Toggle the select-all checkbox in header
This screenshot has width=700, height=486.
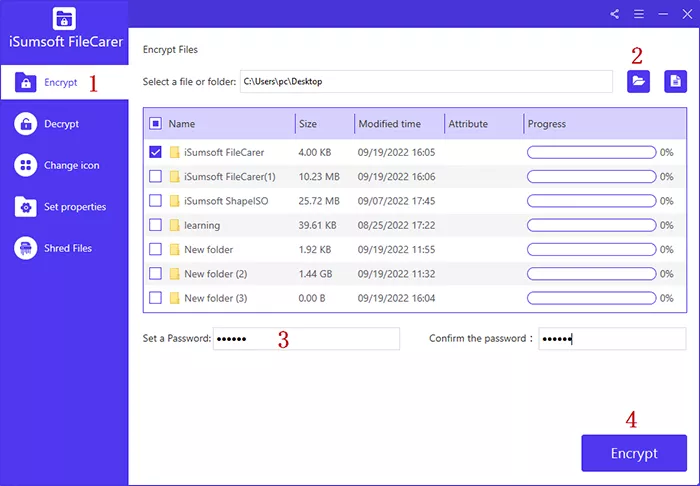tap(155, 124)
